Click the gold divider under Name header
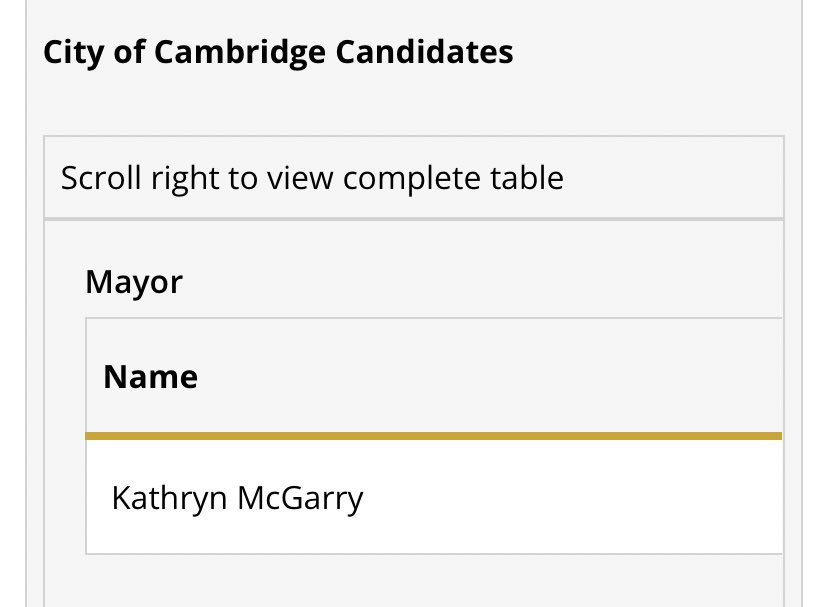The height and width of the screenshot is (607, 827). click(434, 436)
